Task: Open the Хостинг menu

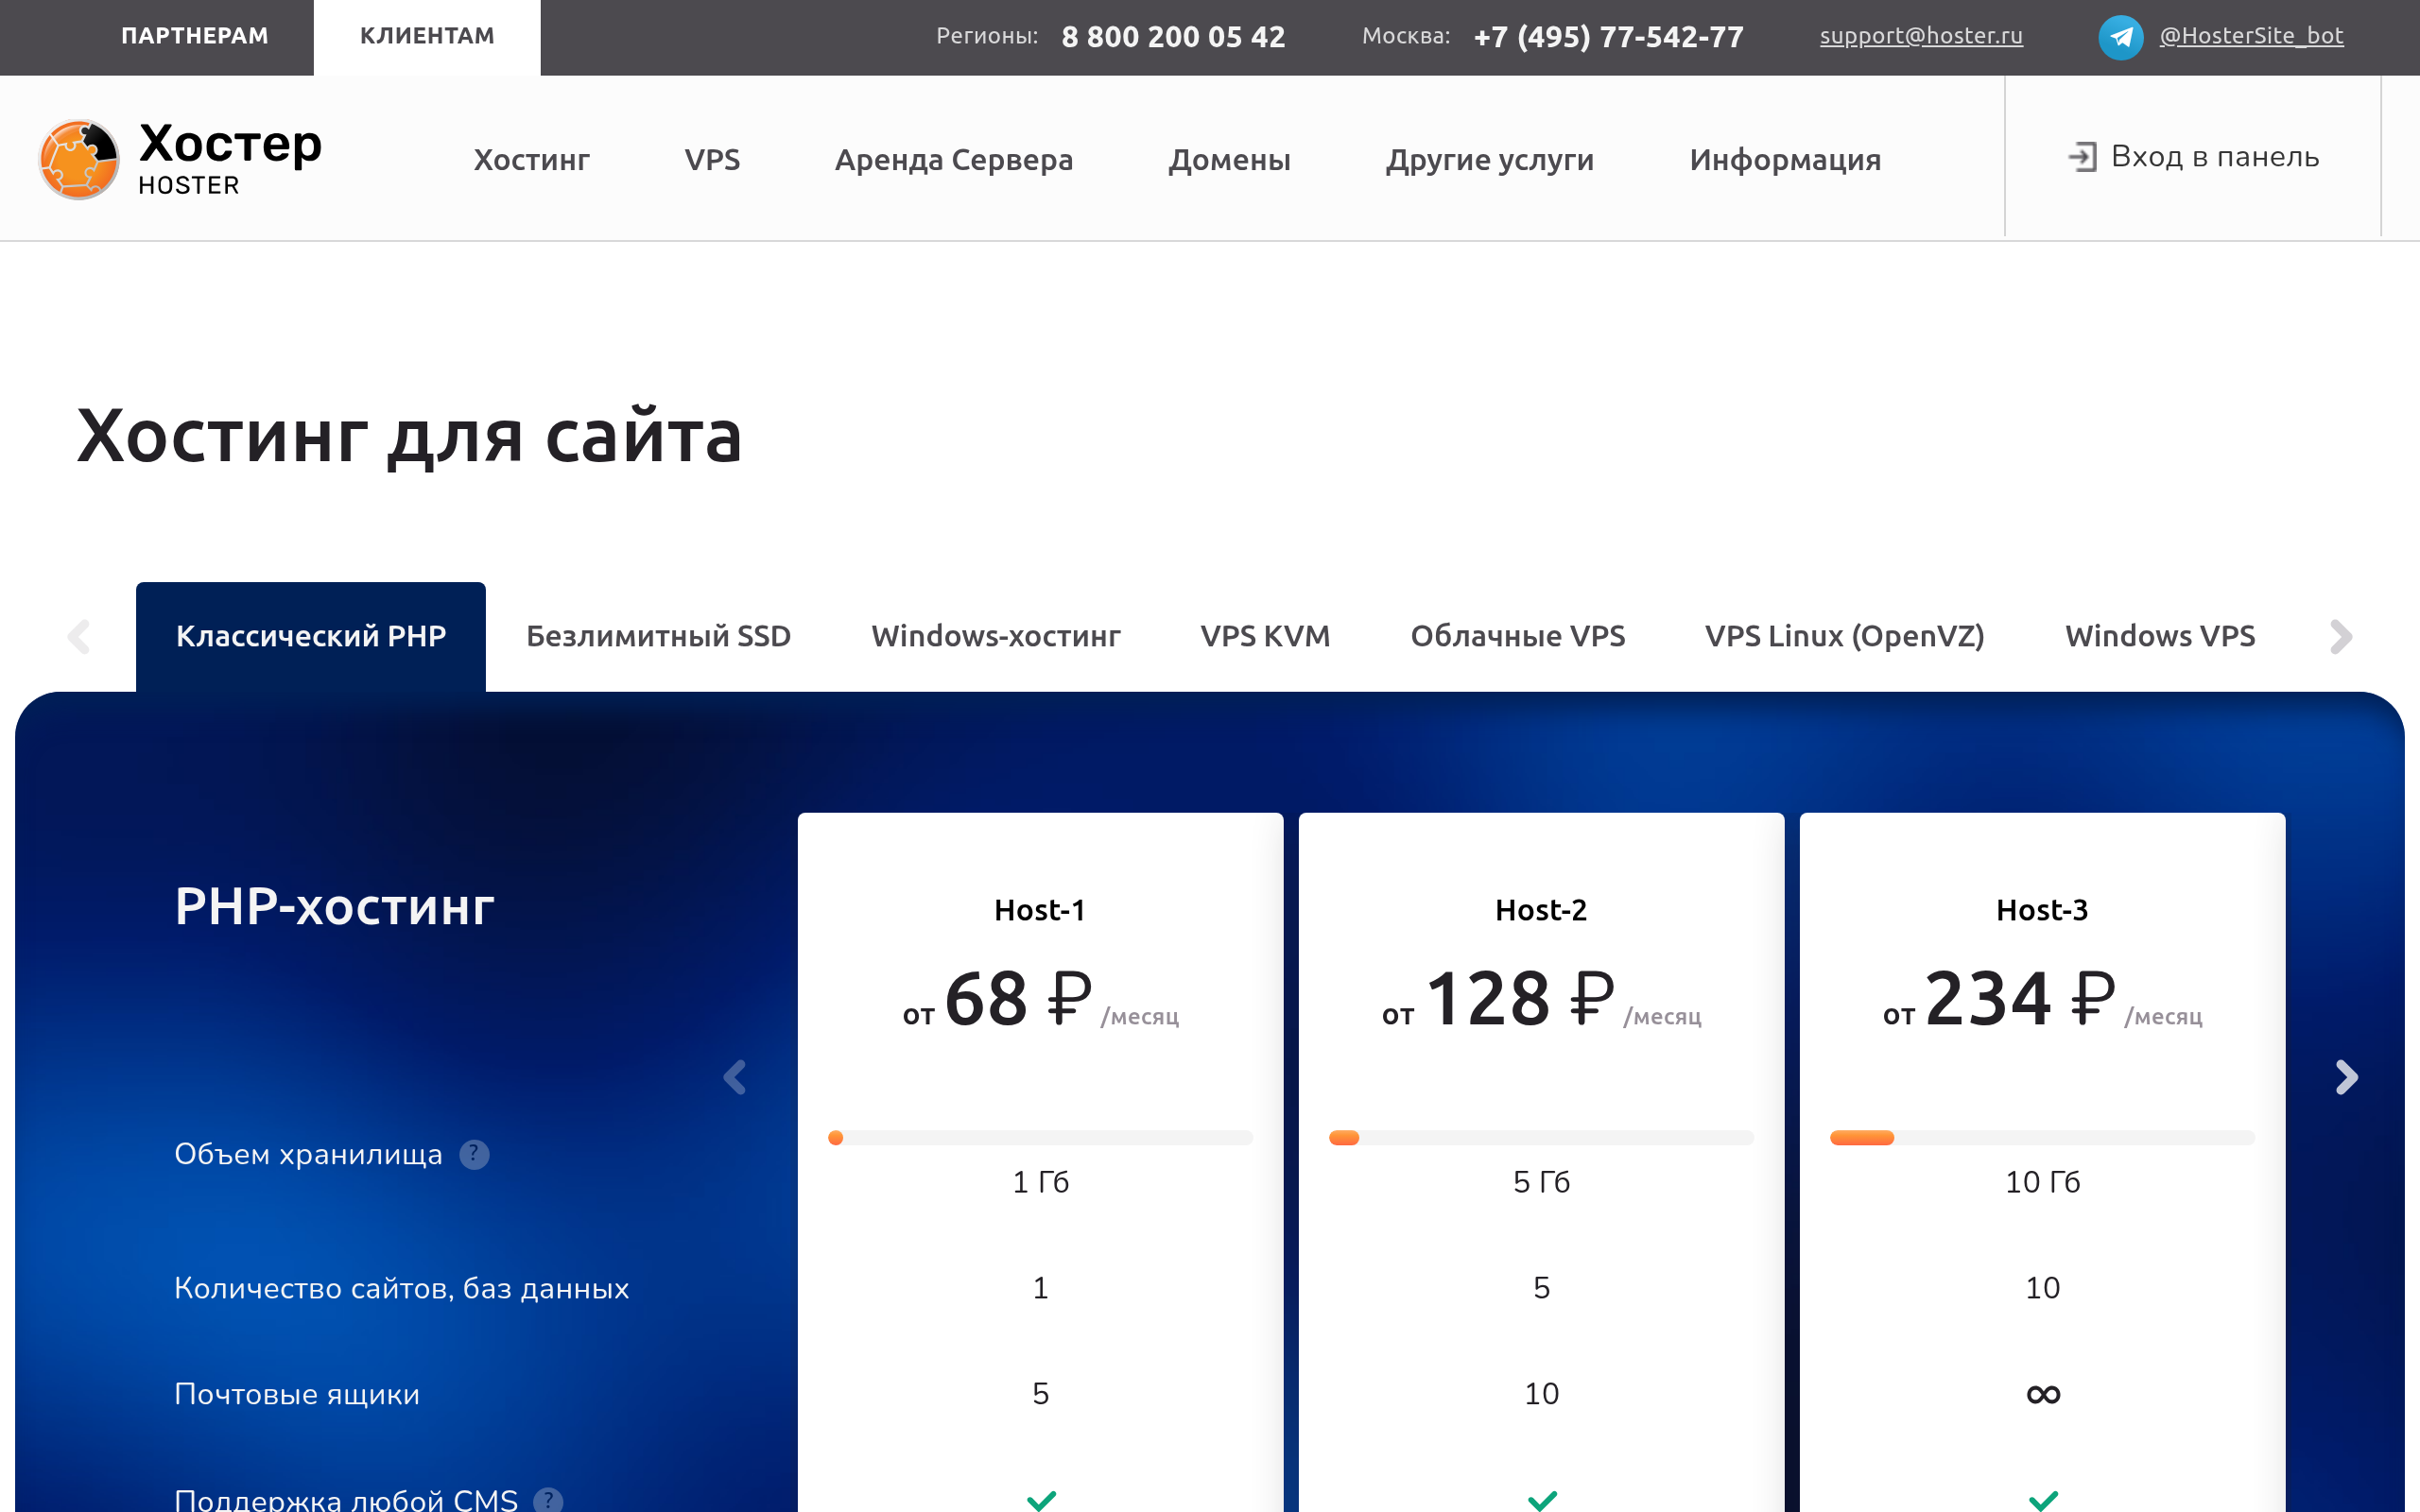Action: [532, 159]
